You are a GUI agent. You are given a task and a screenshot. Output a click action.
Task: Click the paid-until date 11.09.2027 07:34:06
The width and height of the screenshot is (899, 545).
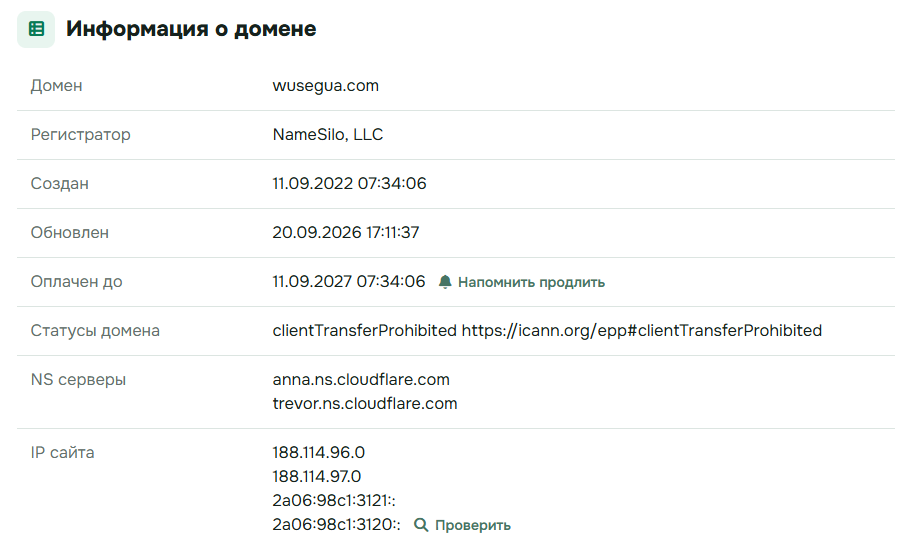(349, 281)
